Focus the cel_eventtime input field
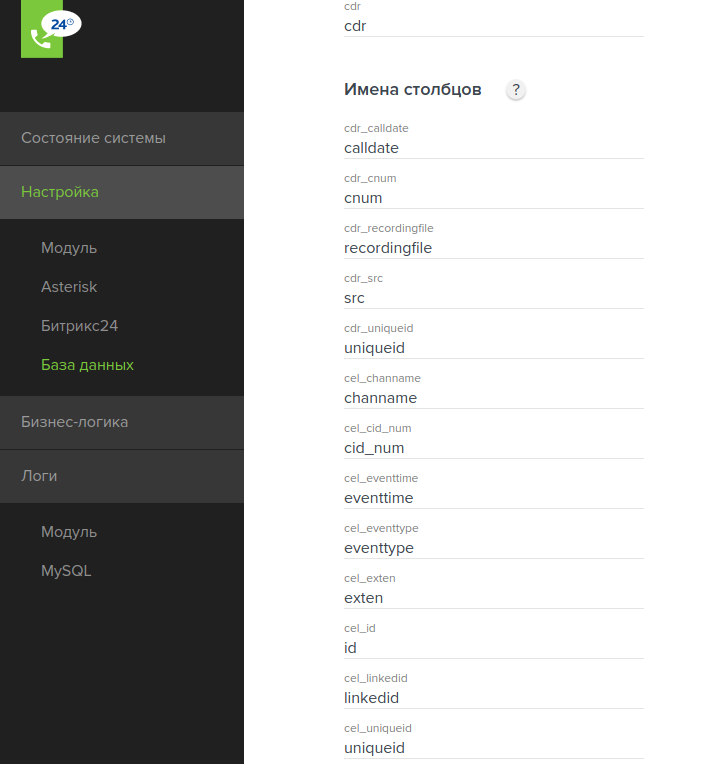The width and height of the screenshot is (728, 764). [x=494, y=498]
